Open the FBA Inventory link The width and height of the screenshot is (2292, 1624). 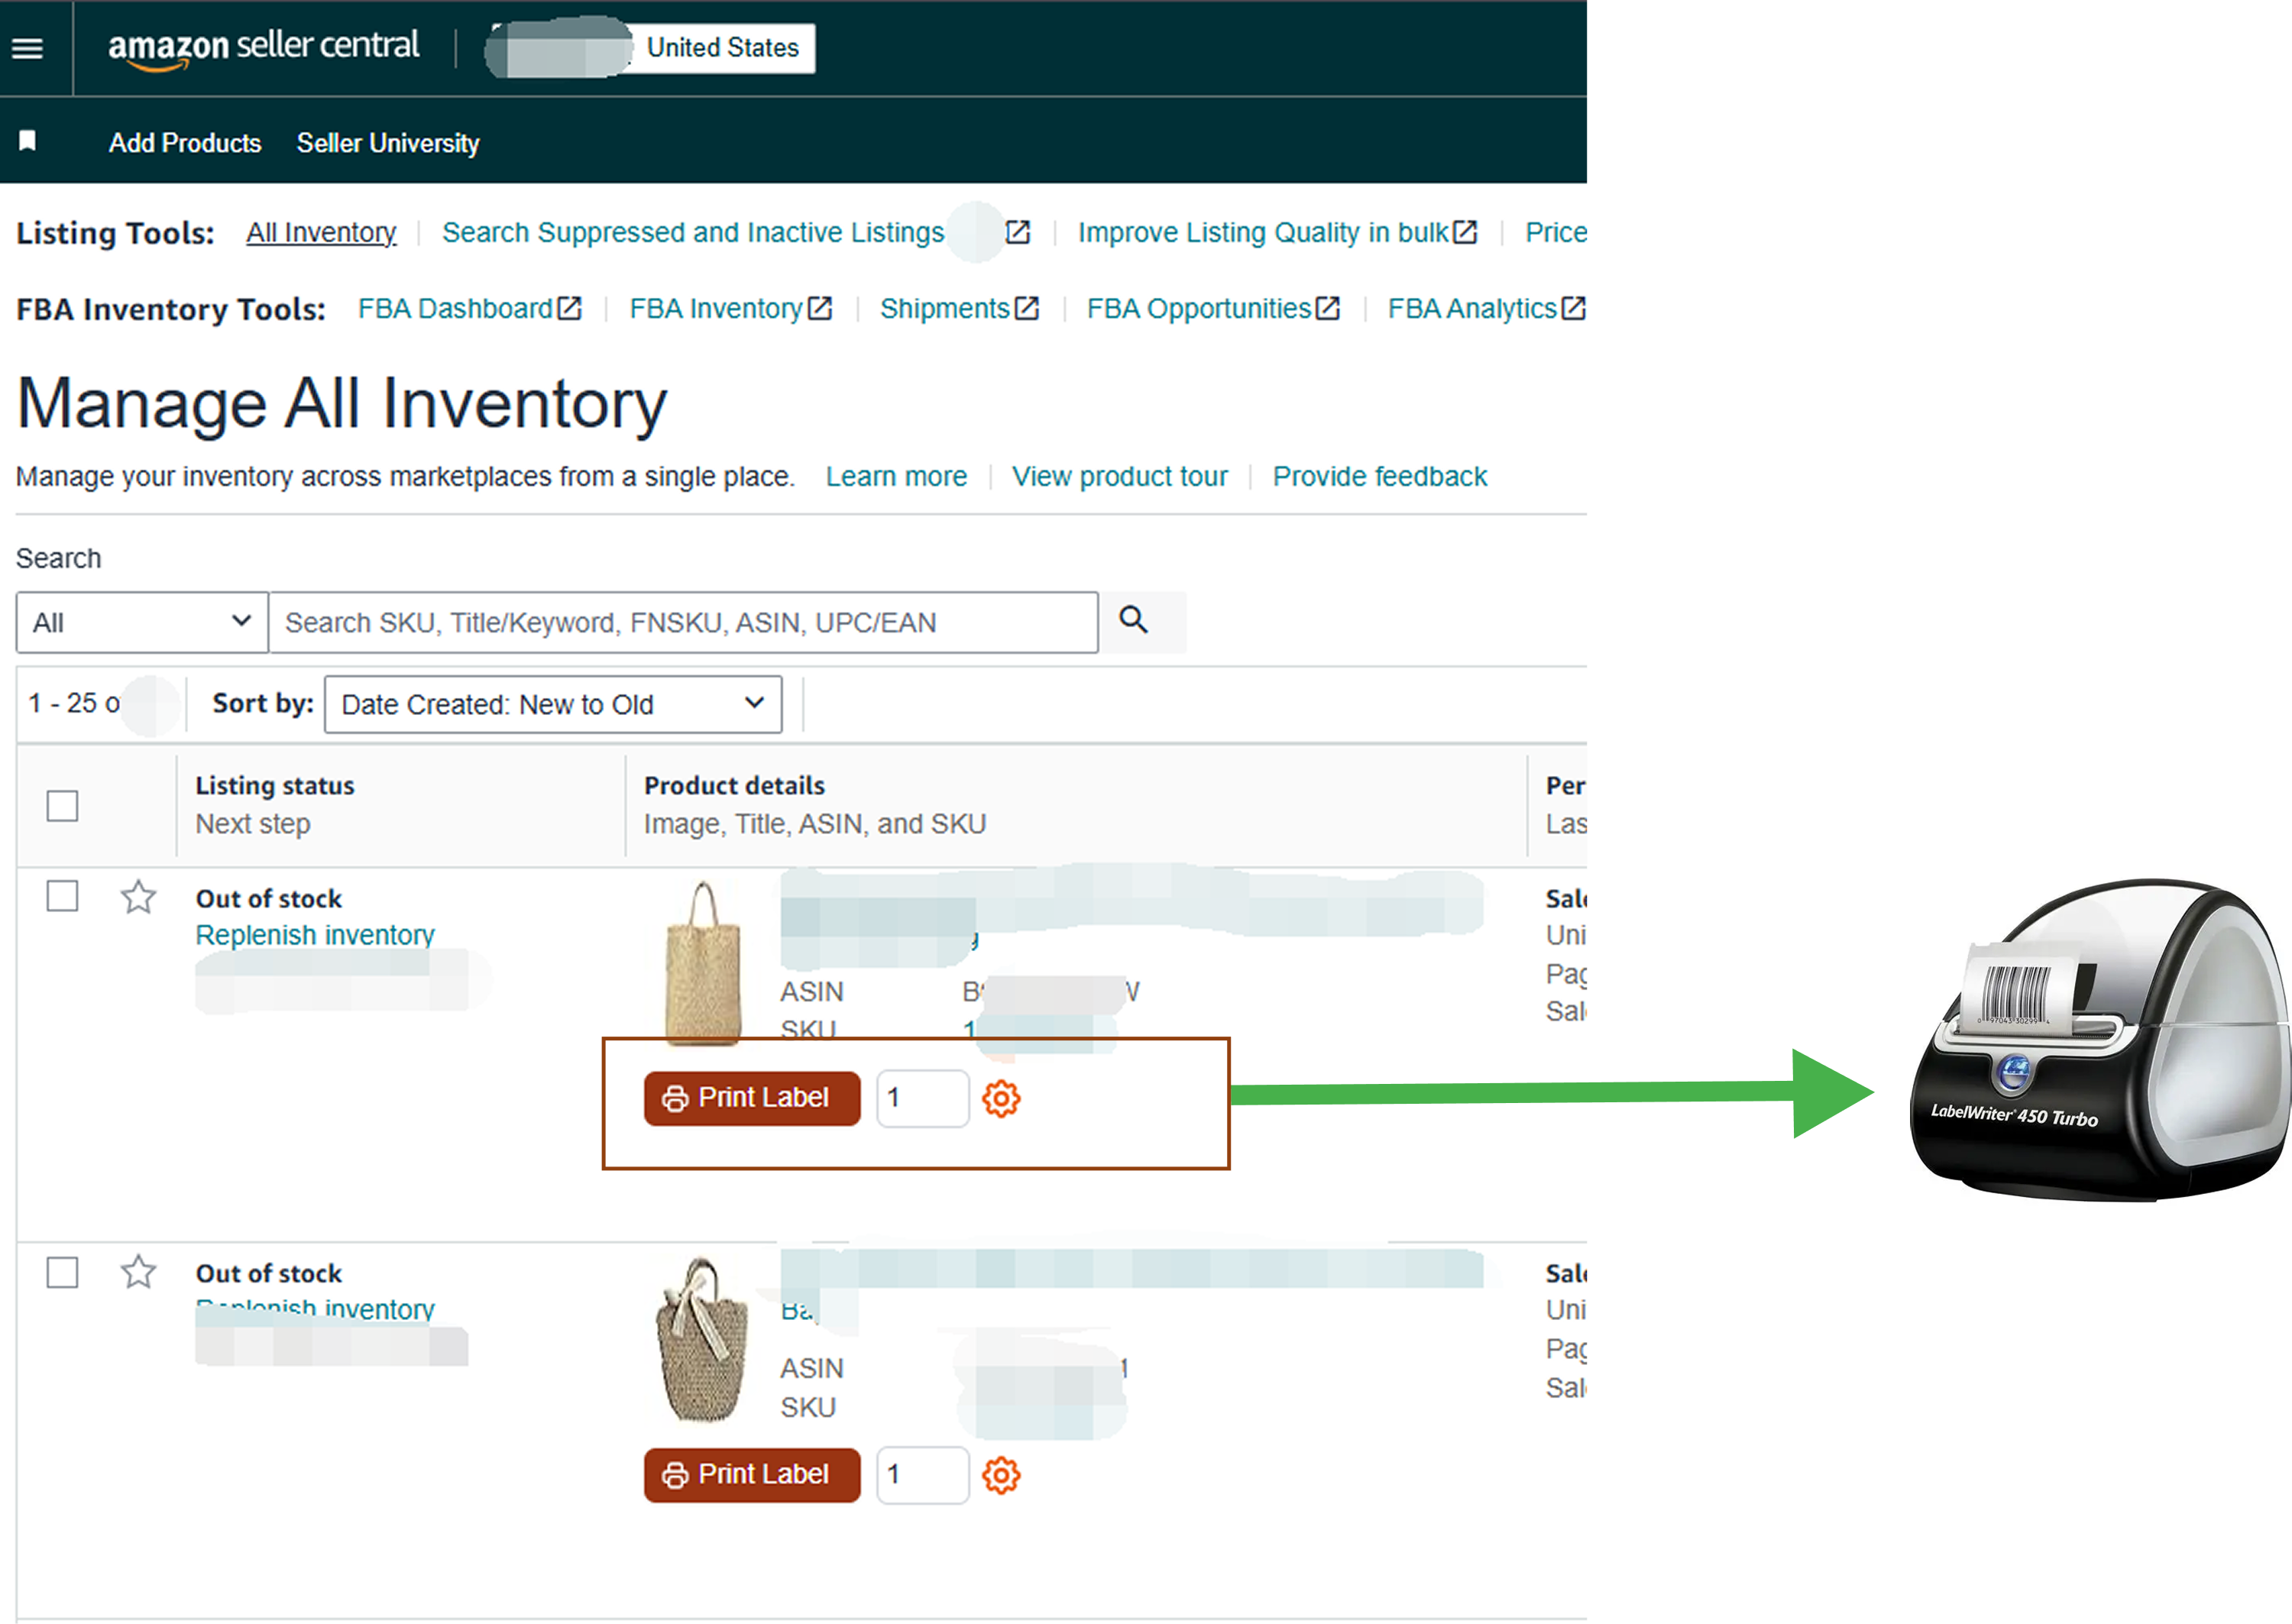(716, 308)
